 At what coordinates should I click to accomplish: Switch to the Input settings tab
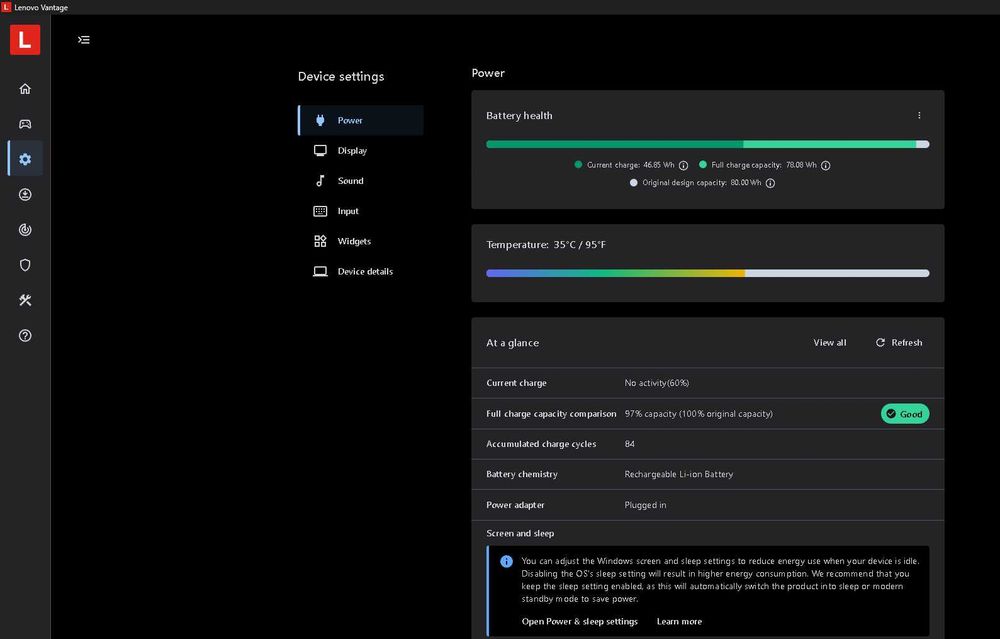(361, 211)
